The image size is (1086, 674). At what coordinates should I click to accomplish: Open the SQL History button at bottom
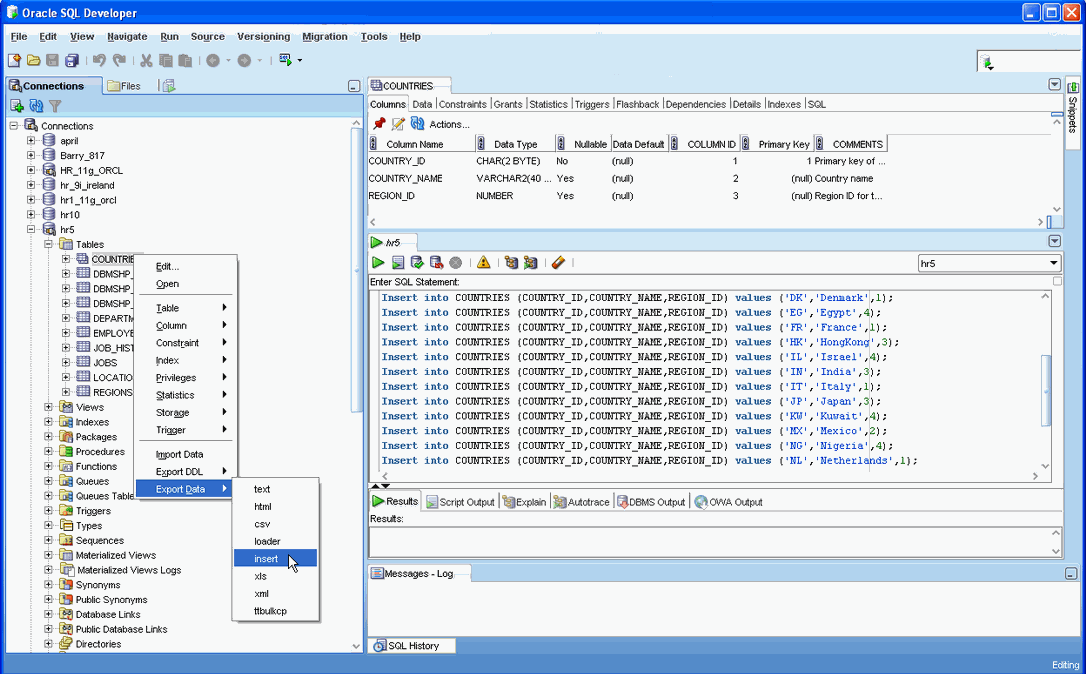(x=412, y=646)
